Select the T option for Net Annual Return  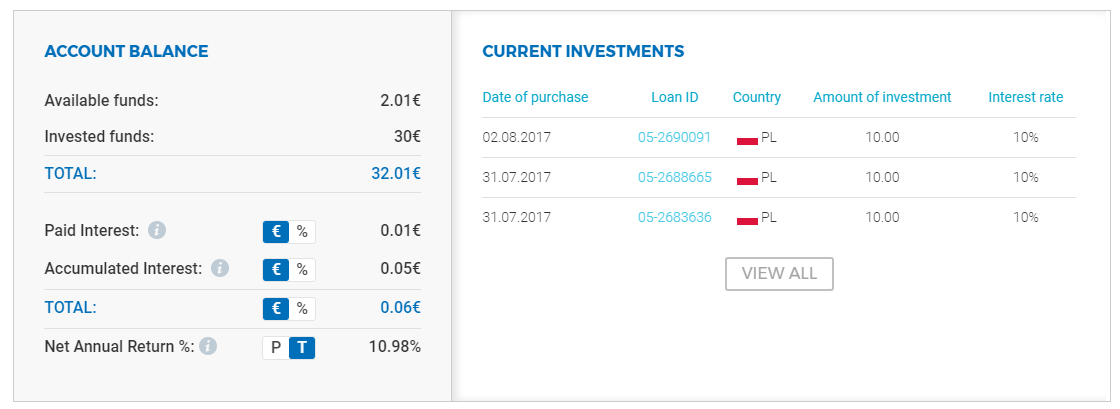(302, 348)
